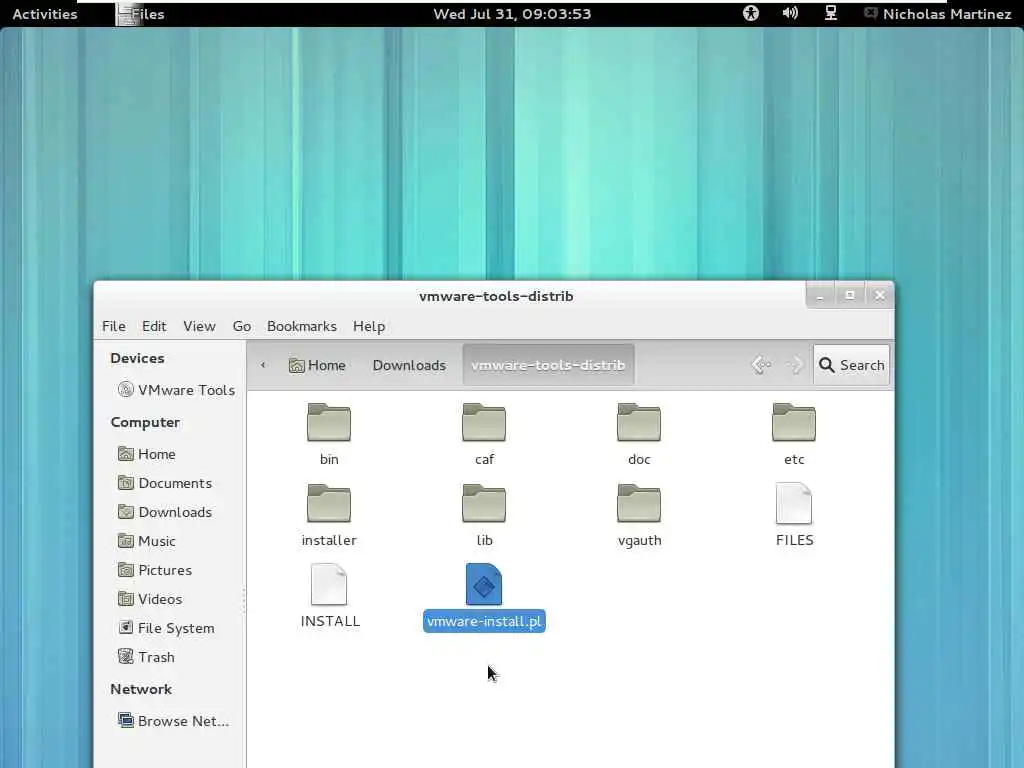Click the Downloads sidebar folder icon
The height and width of the screenshot is (768, 1024).
click(125, 511)
